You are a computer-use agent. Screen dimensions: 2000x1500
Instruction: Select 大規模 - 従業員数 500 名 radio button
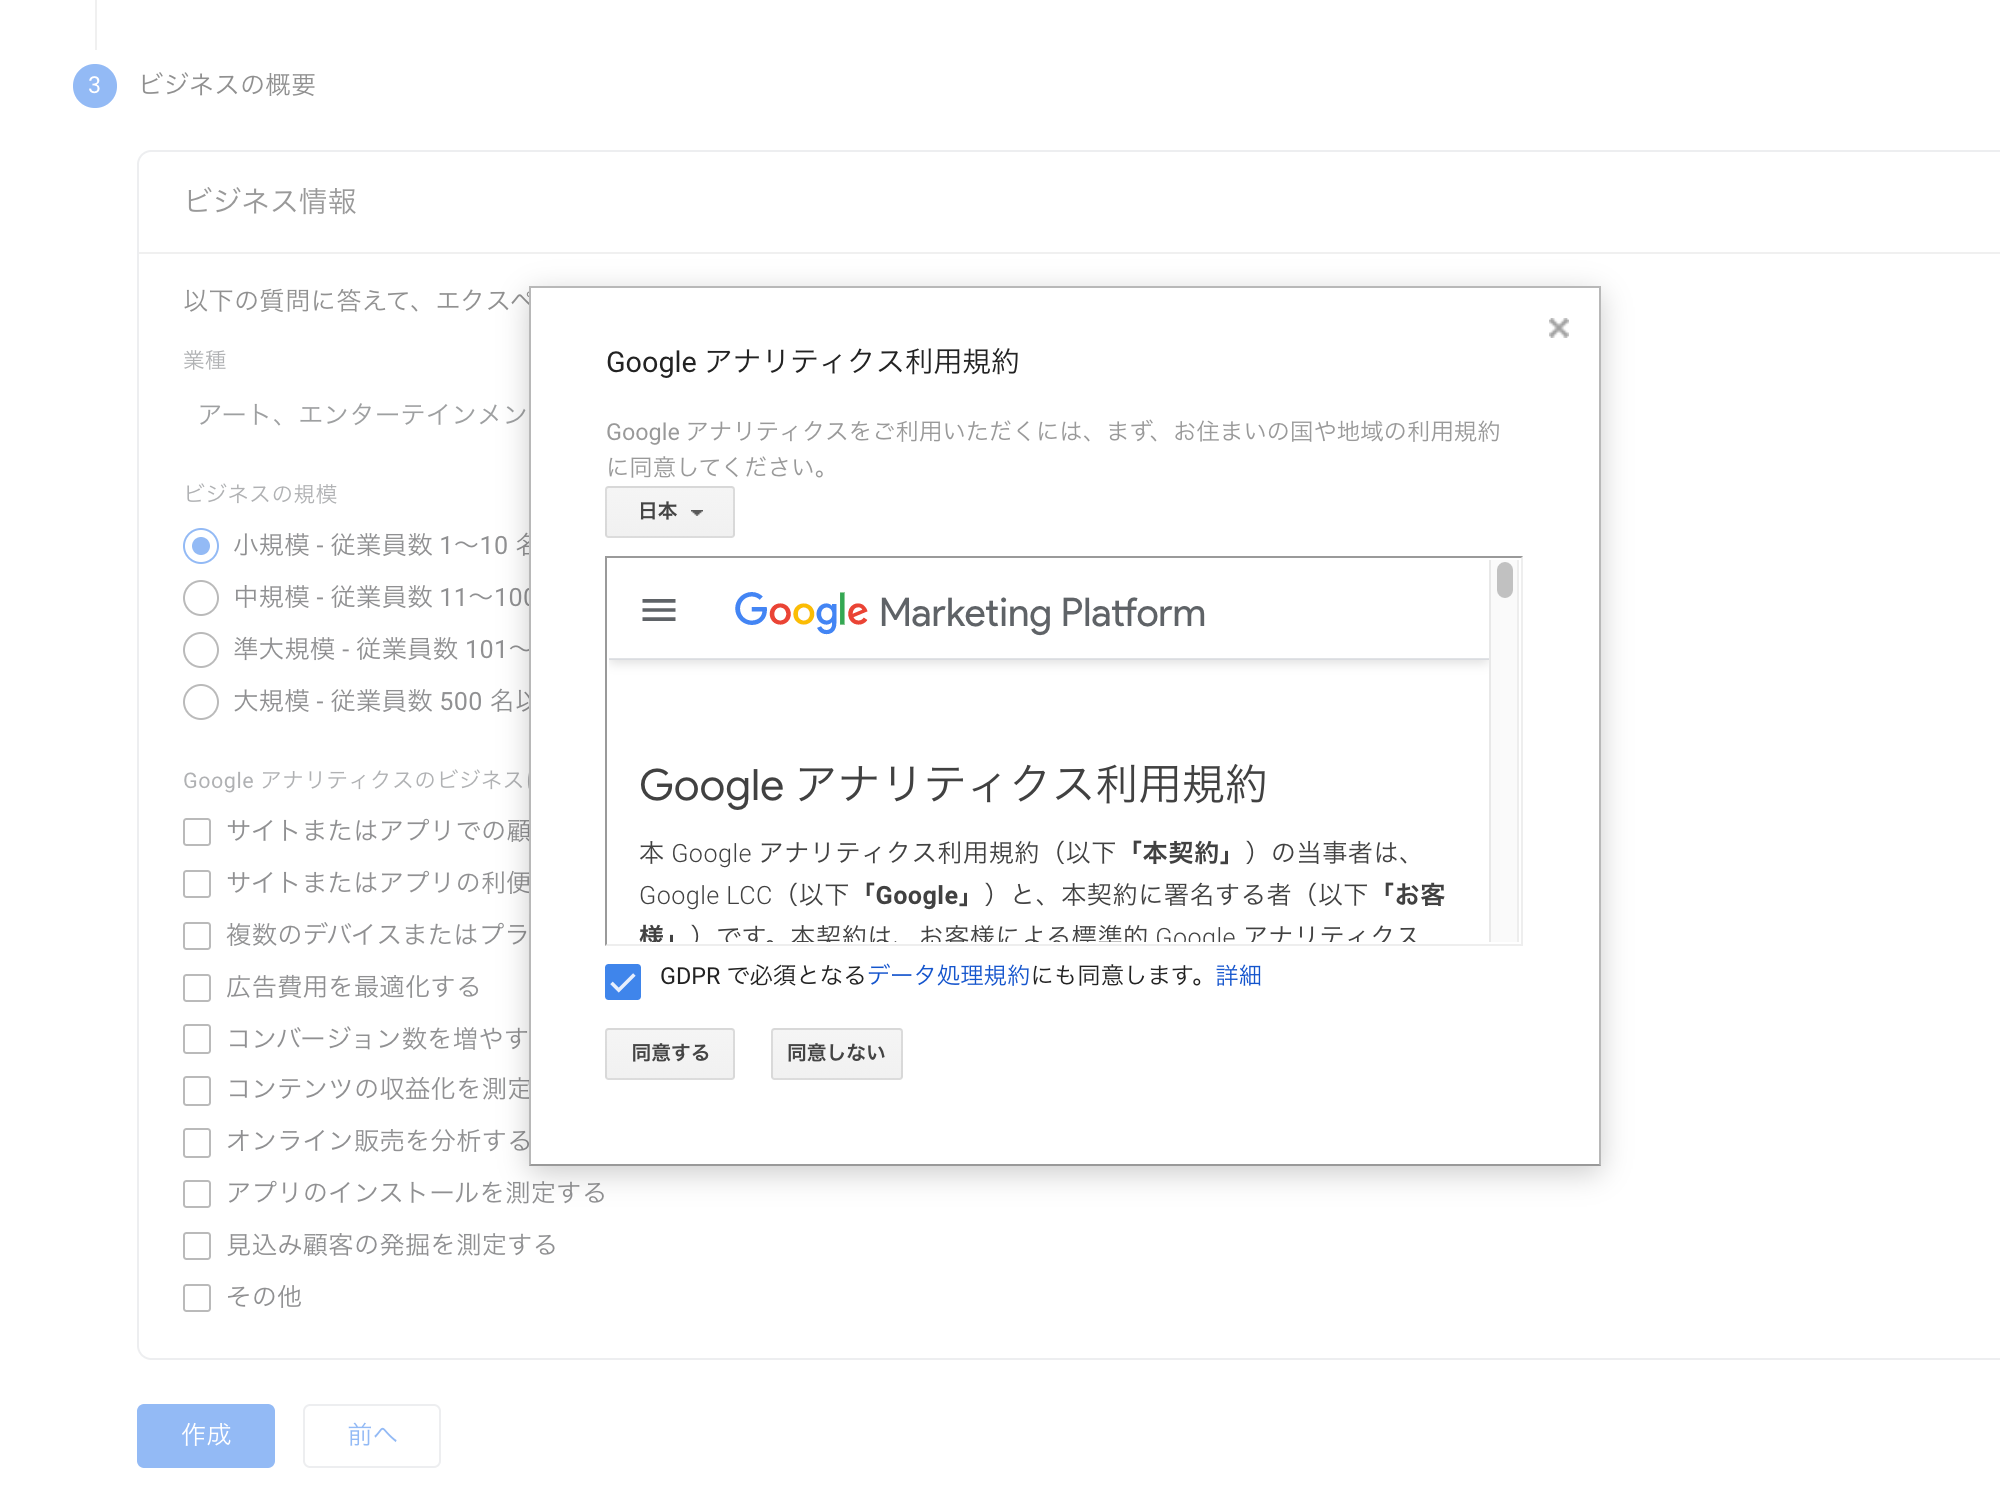tap(201, 701)
